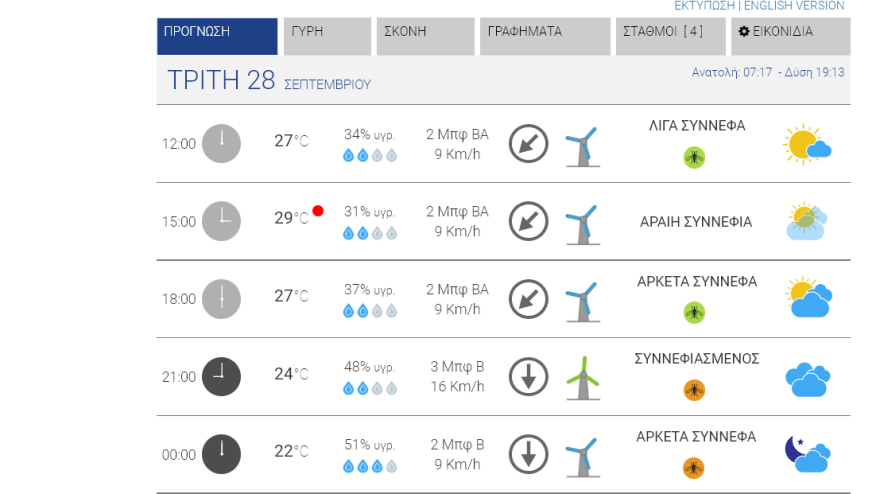
Task: Click the humidity droplets at 18:00
Action: click(x=370, y=311)
